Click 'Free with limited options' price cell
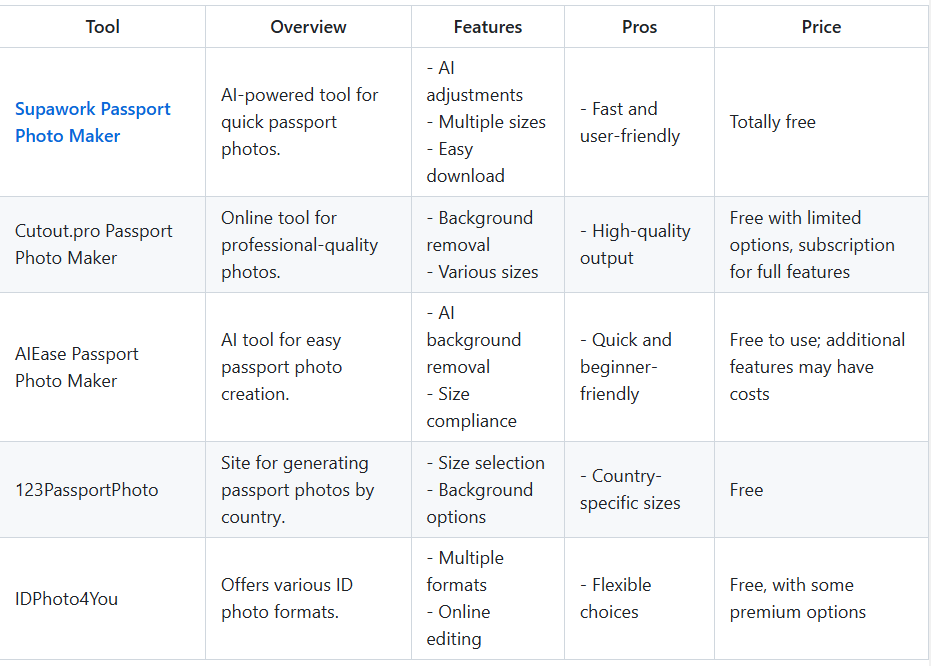931x666 pixels. pos(812,244)
